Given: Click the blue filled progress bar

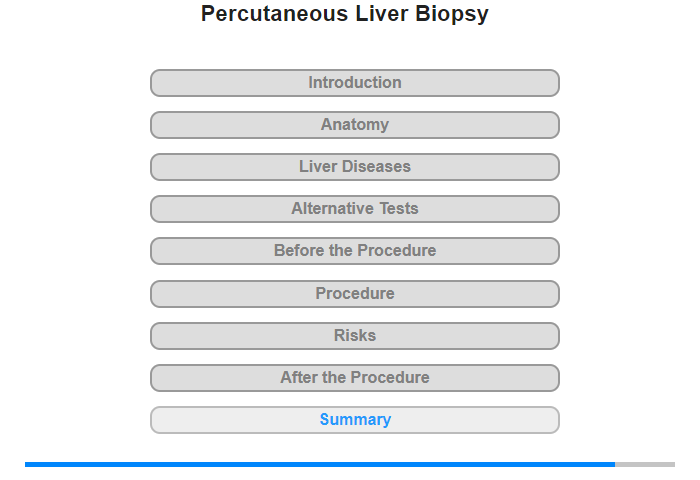Looking at the screenshot, I should pos(320,464).
